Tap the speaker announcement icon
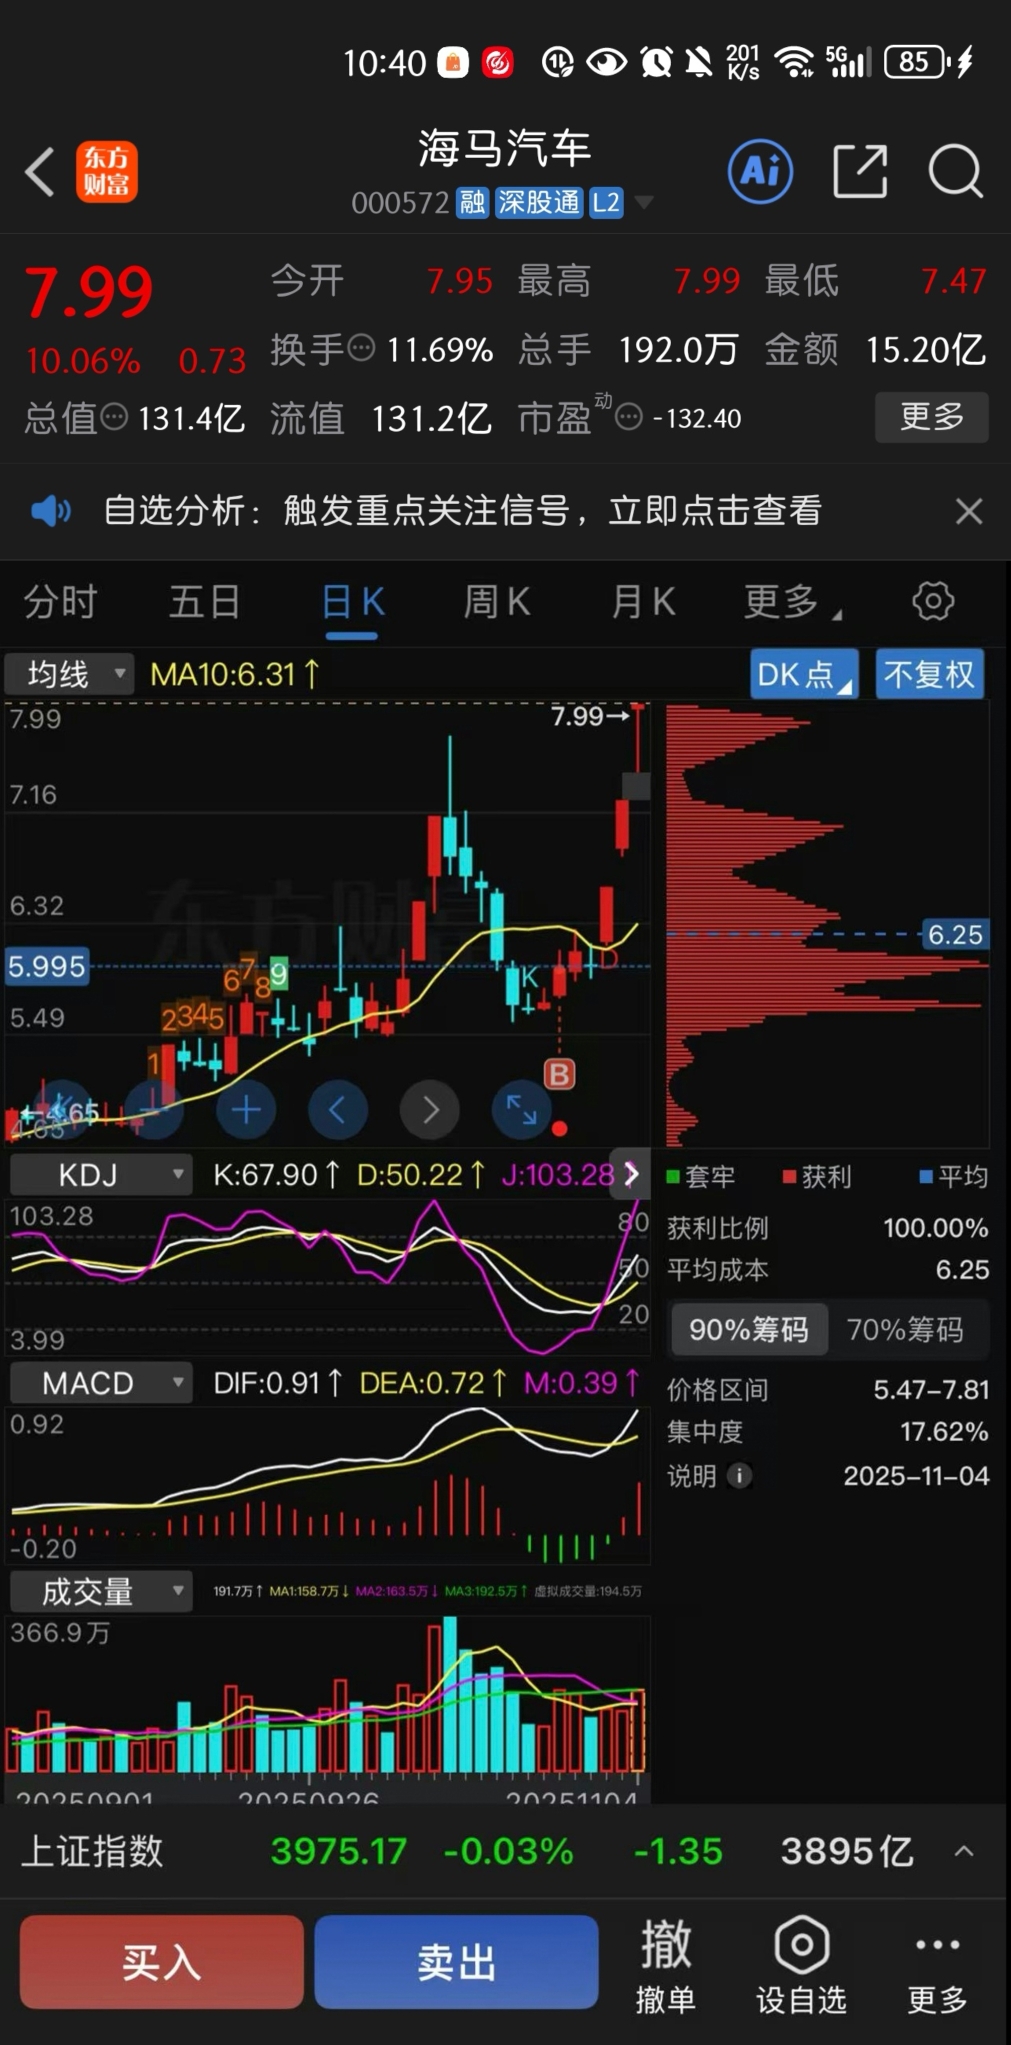Screen dimensions: 1011x2045 point(50,512)
